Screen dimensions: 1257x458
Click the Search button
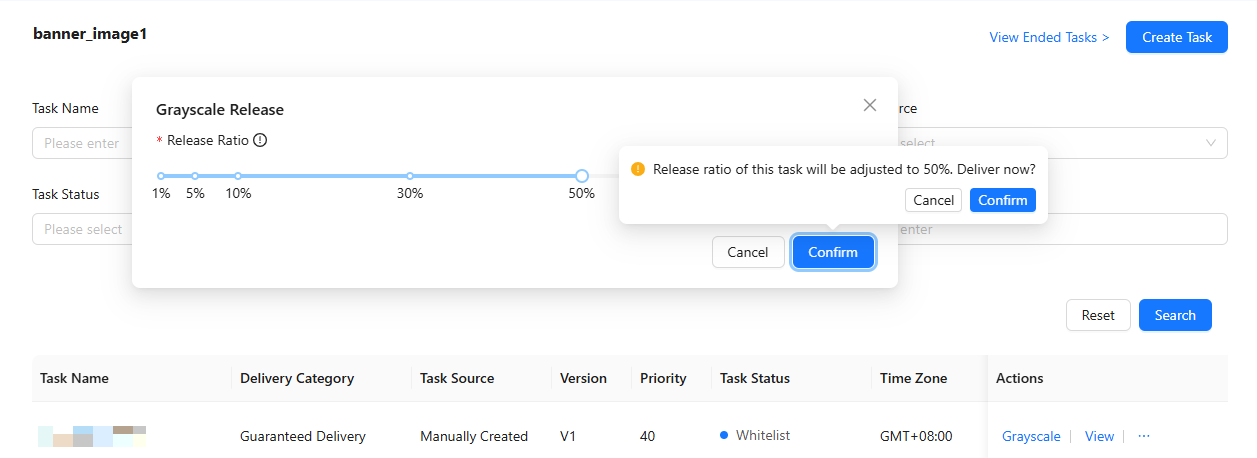(x=1175, y=315)
